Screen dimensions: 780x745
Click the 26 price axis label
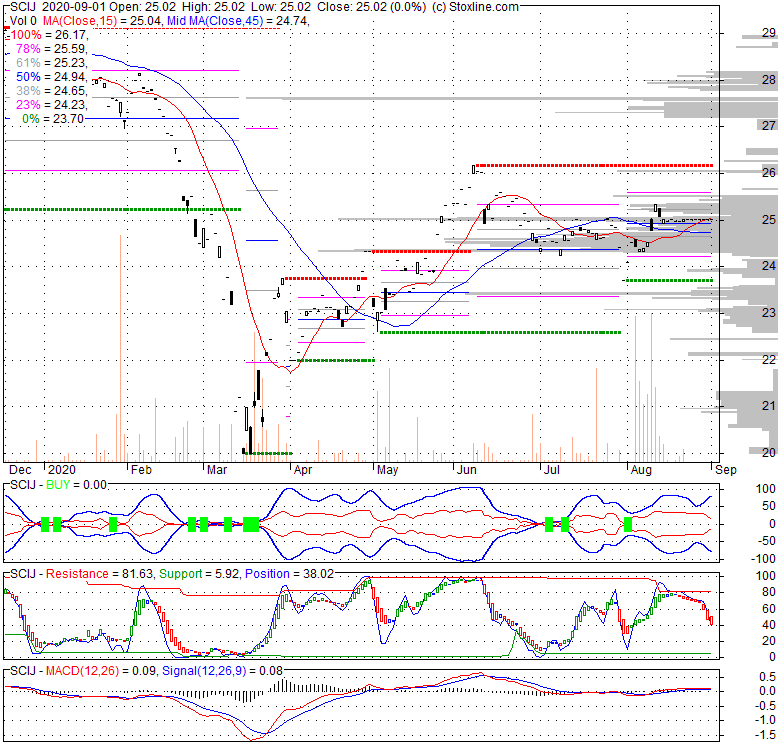click(x=769, y=173)
